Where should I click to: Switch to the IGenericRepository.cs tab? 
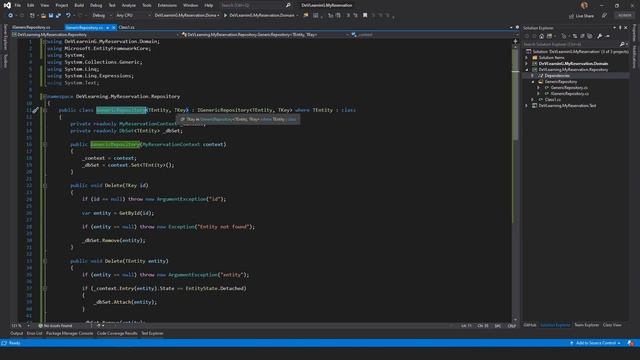pyautogui.click(x=32, y=27)
